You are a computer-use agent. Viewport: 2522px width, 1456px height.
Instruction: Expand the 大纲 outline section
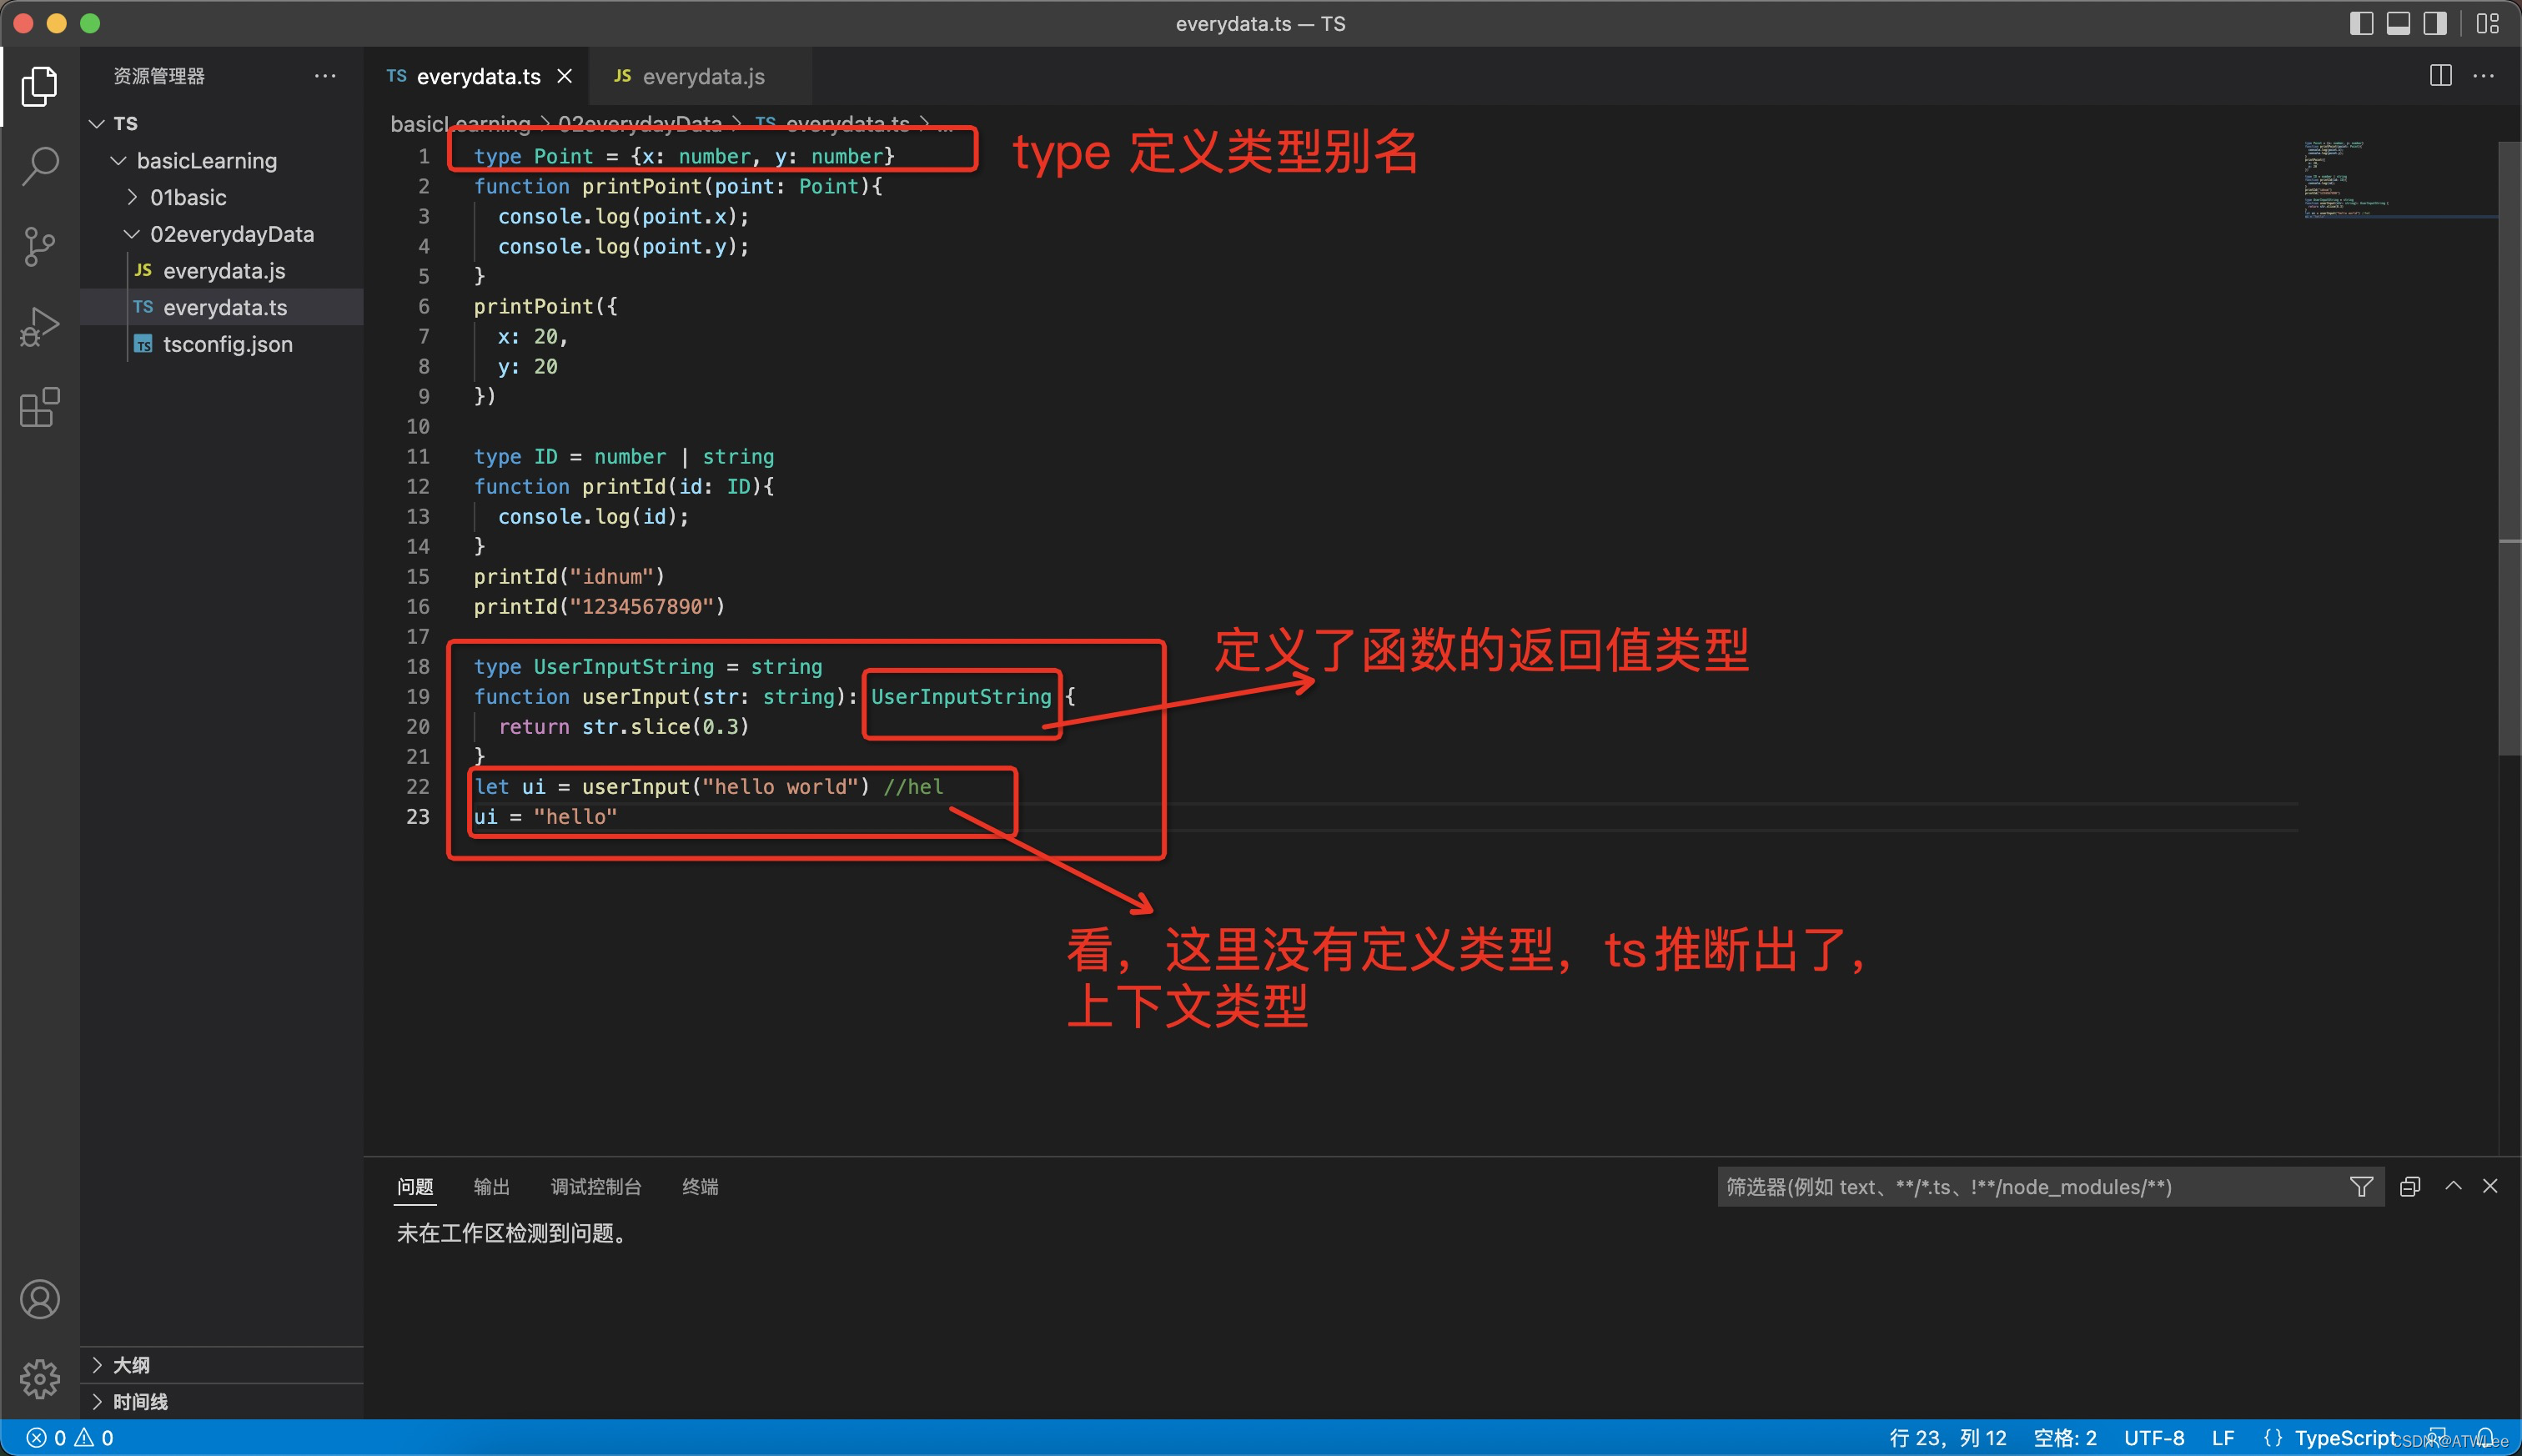point(131,1365)
